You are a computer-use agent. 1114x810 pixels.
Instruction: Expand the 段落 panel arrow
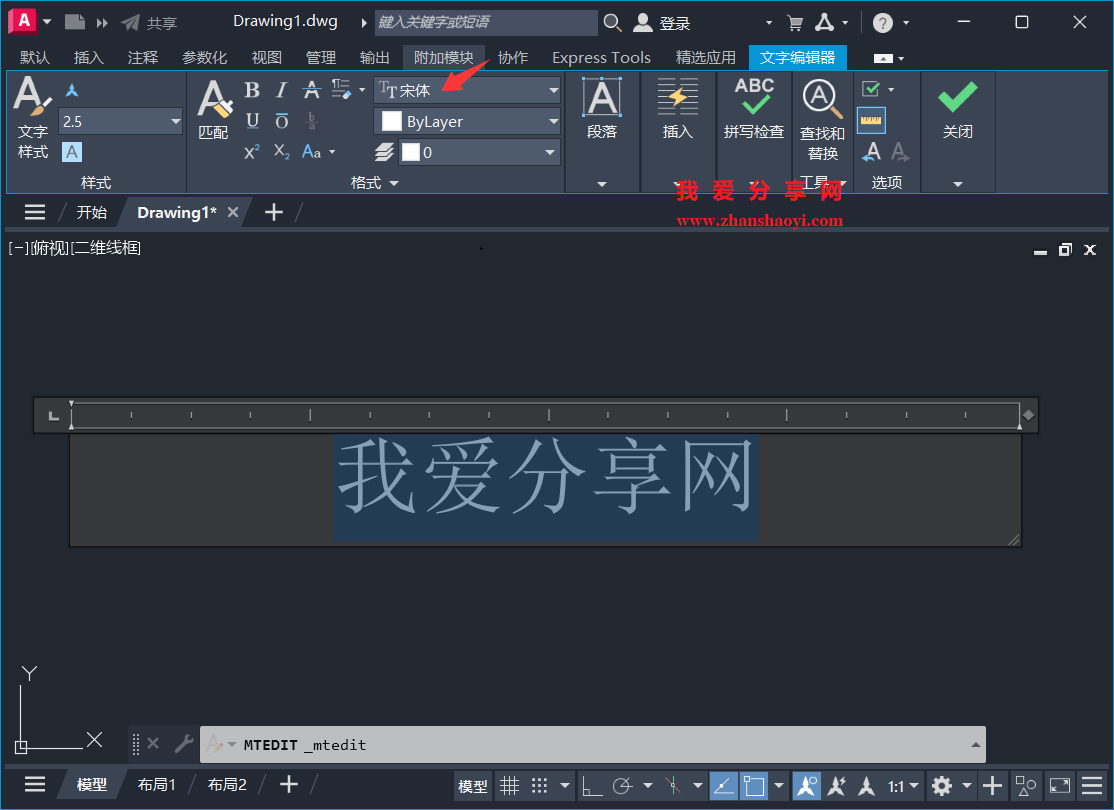tap(602, 184)
